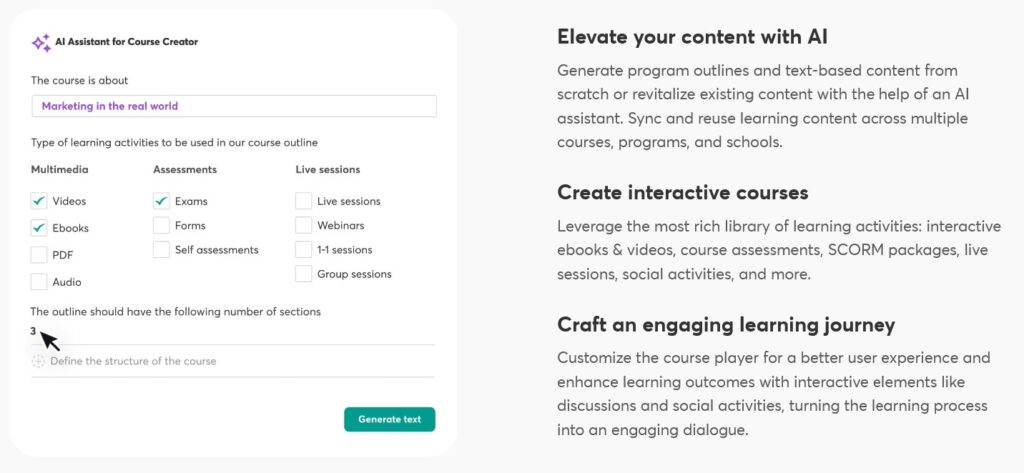Check the 1-1 sessions checkbox
This screenshot has height=473, width=1024.
[304, 250]
